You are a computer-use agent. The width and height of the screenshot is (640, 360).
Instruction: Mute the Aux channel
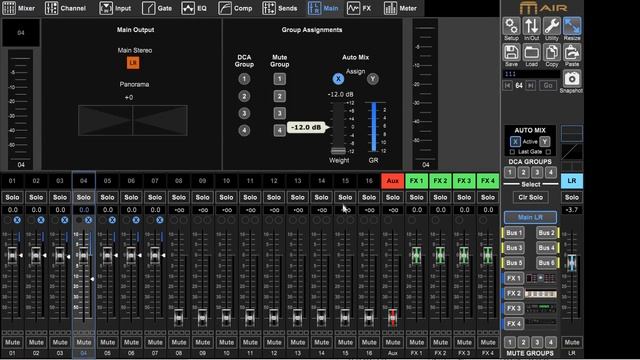pyautogui.click(x=392, y=342)
